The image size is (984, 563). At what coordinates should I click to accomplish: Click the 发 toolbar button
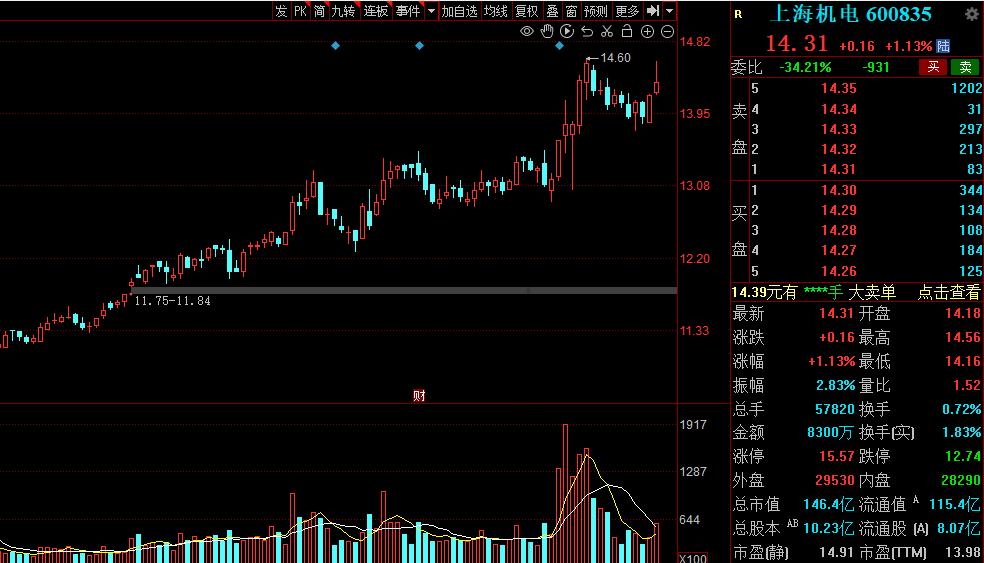tap(281, 11)
